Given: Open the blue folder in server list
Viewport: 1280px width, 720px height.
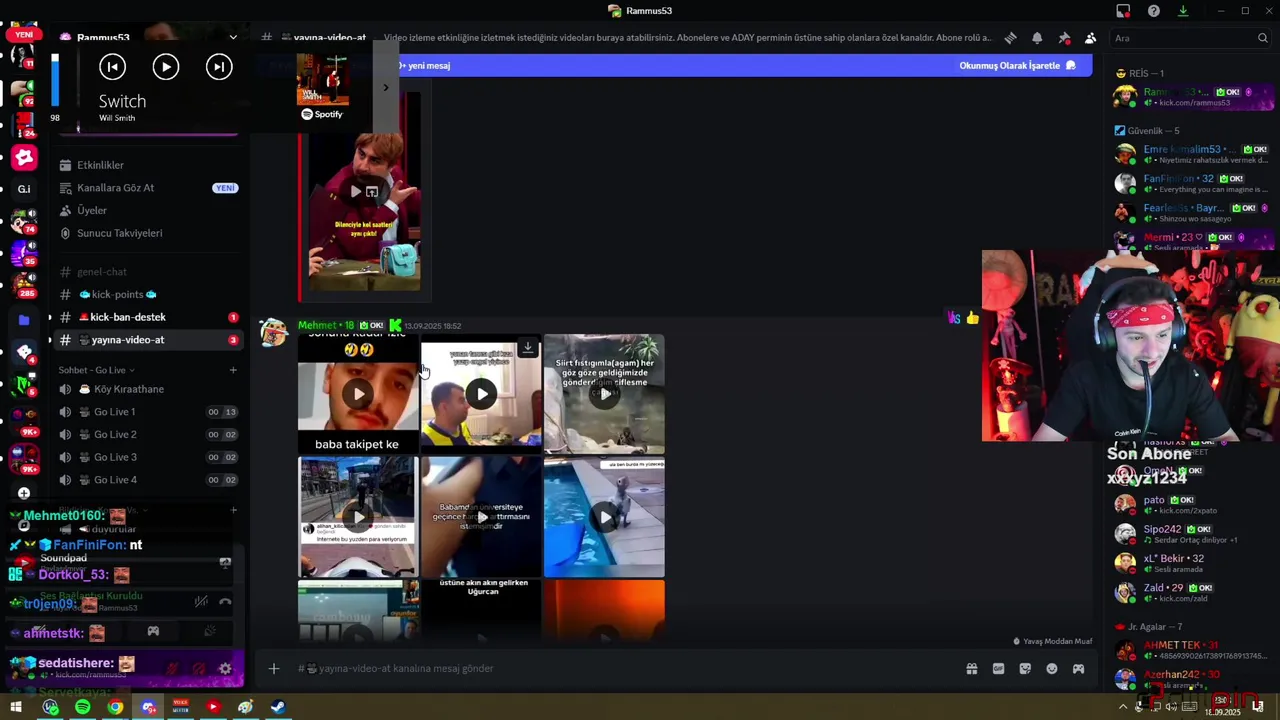Looking at the screenshot, I should pos(24,320).
